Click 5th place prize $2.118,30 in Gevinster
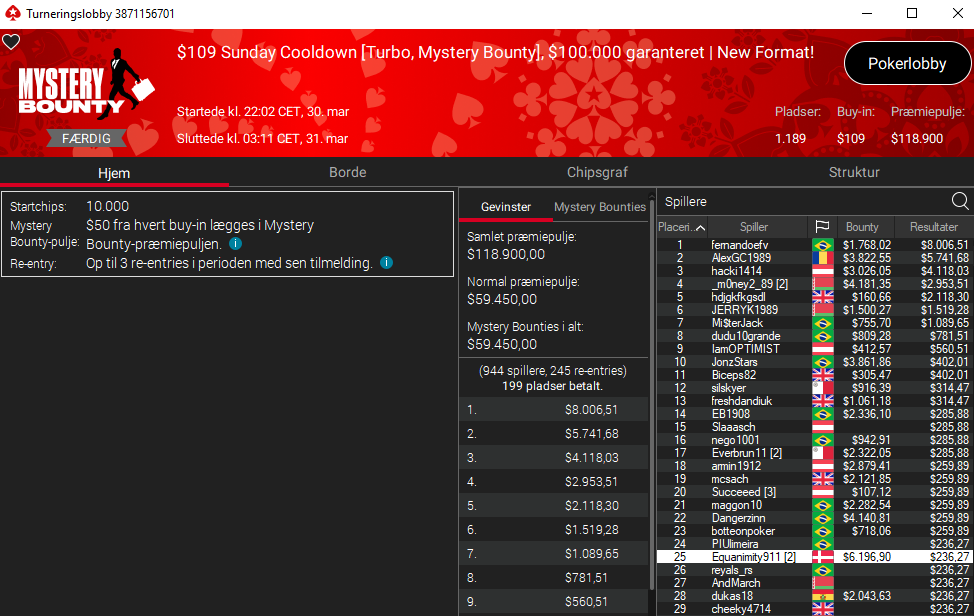Image resolution: width=974 pixels, height=616 pixels. click(x=591, y=506)
